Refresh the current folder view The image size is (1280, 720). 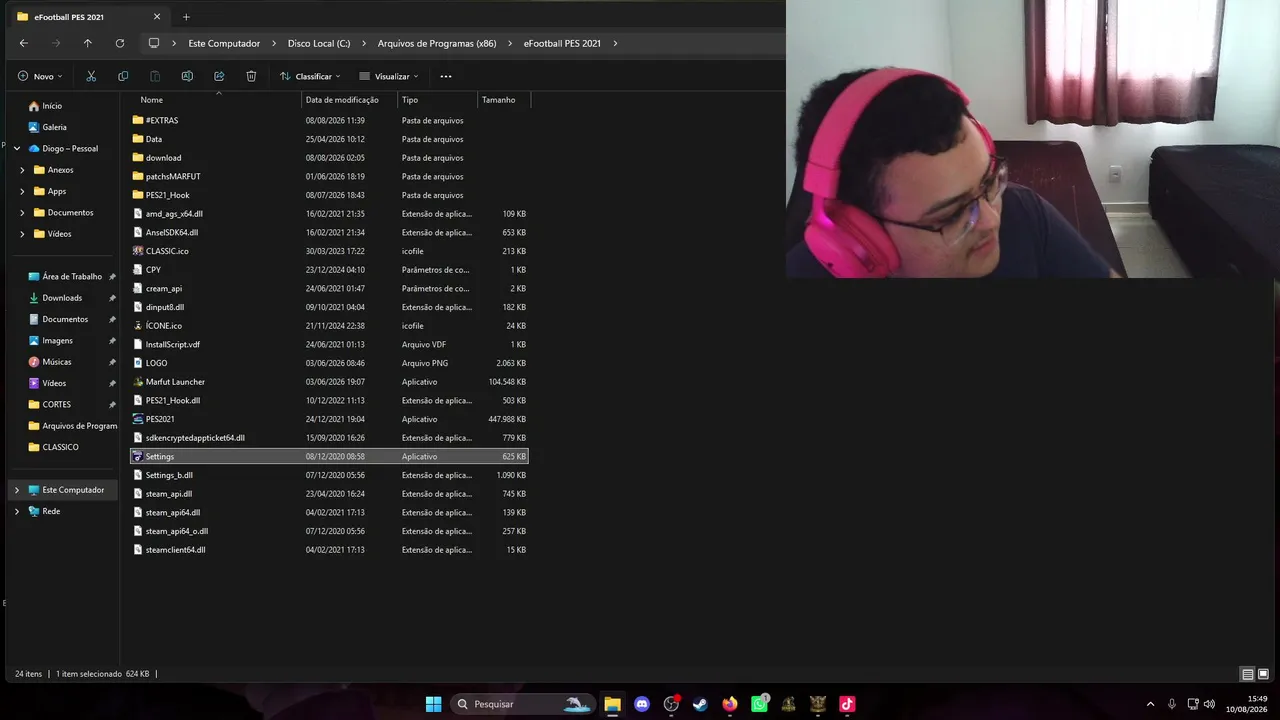click(120, 43)
